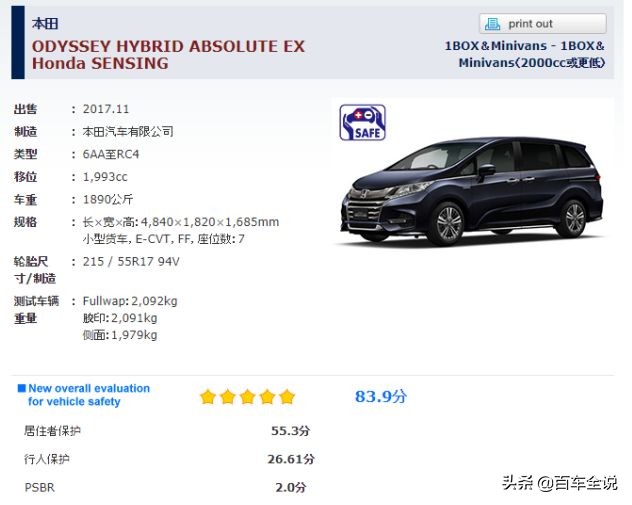Click the 本田 brand name
The height and width of the screenshot is (505, 632).
(x=45, y=24)
